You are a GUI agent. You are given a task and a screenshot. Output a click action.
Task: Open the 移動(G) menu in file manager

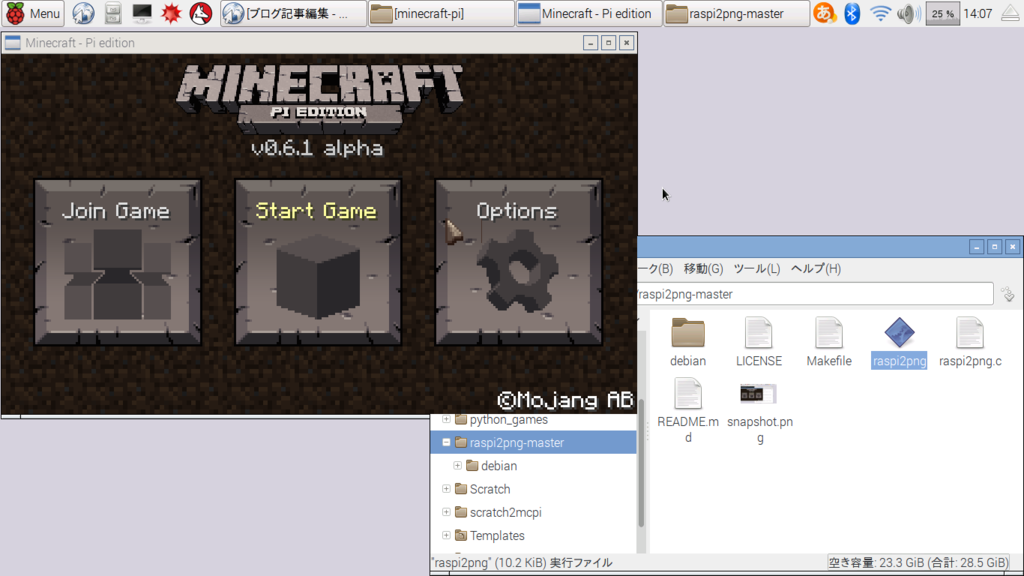(703, 268)
